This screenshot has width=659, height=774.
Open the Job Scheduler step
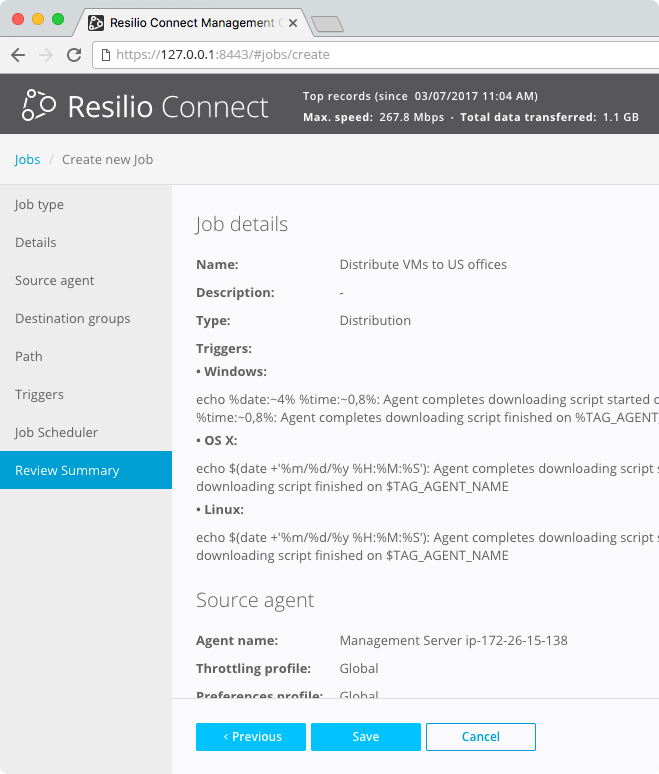pyautogui.click(x=86, y=432)
